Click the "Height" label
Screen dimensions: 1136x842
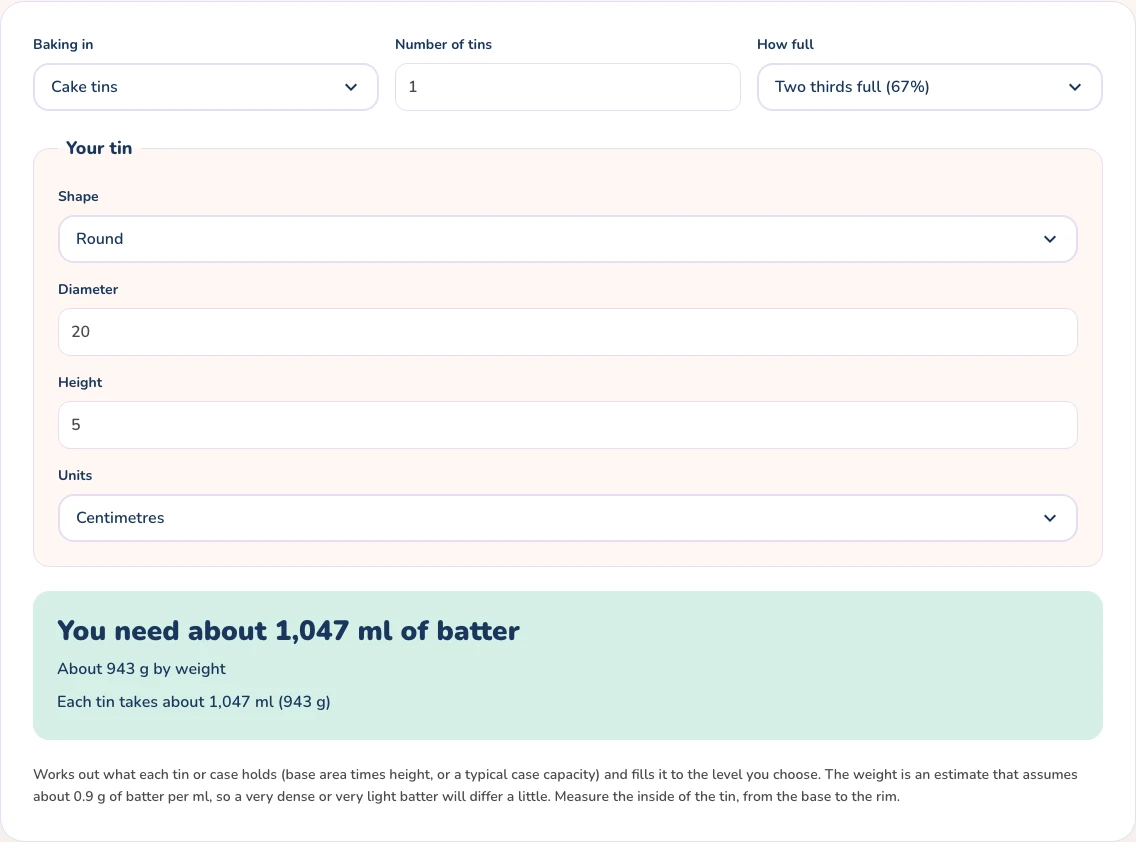pyautogui.click(x=80, y=382)
